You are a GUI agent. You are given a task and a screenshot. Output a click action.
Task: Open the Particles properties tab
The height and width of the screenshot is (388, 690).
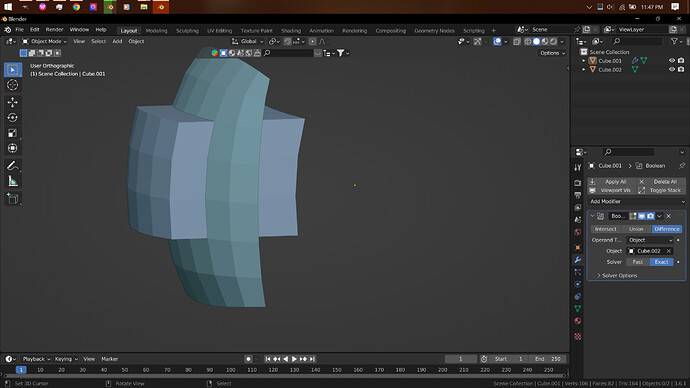(x=578, y=272)
